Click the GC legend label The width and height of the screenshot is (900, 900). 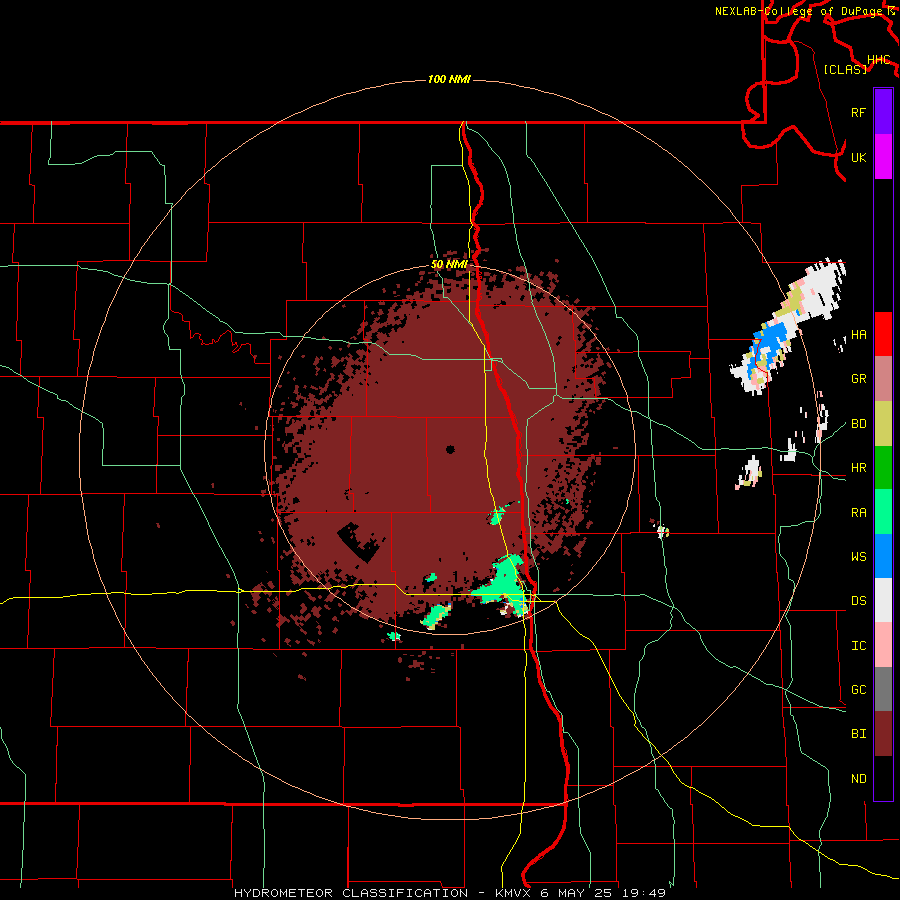tap(858, 690)
